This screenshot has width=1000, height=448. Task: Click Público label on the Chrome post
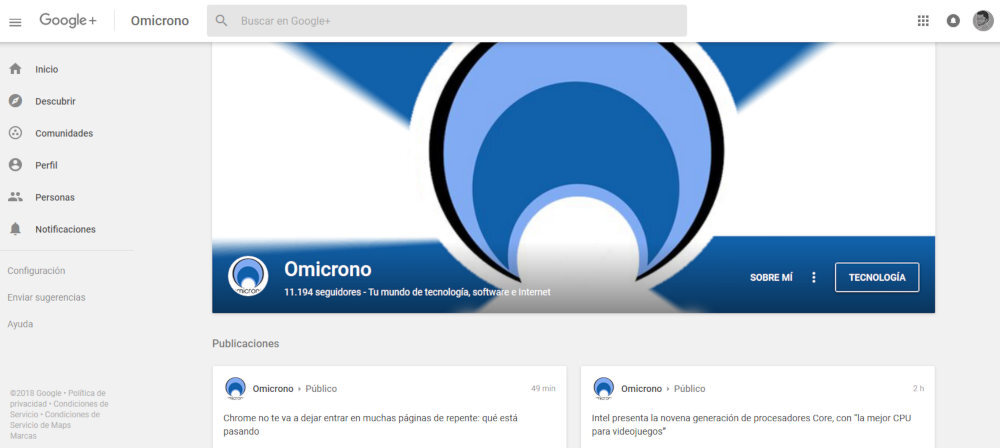(x=321, y=389)
